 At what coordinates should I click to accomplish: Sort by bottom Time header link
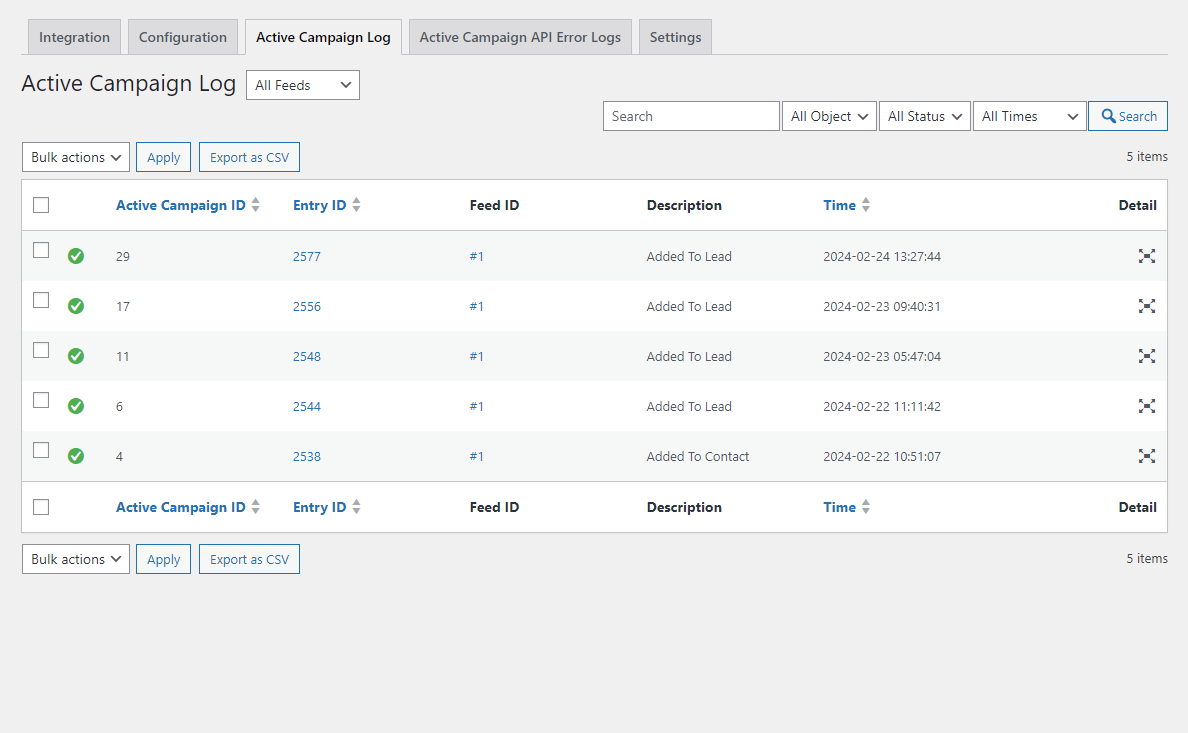(x=839, y=507)
